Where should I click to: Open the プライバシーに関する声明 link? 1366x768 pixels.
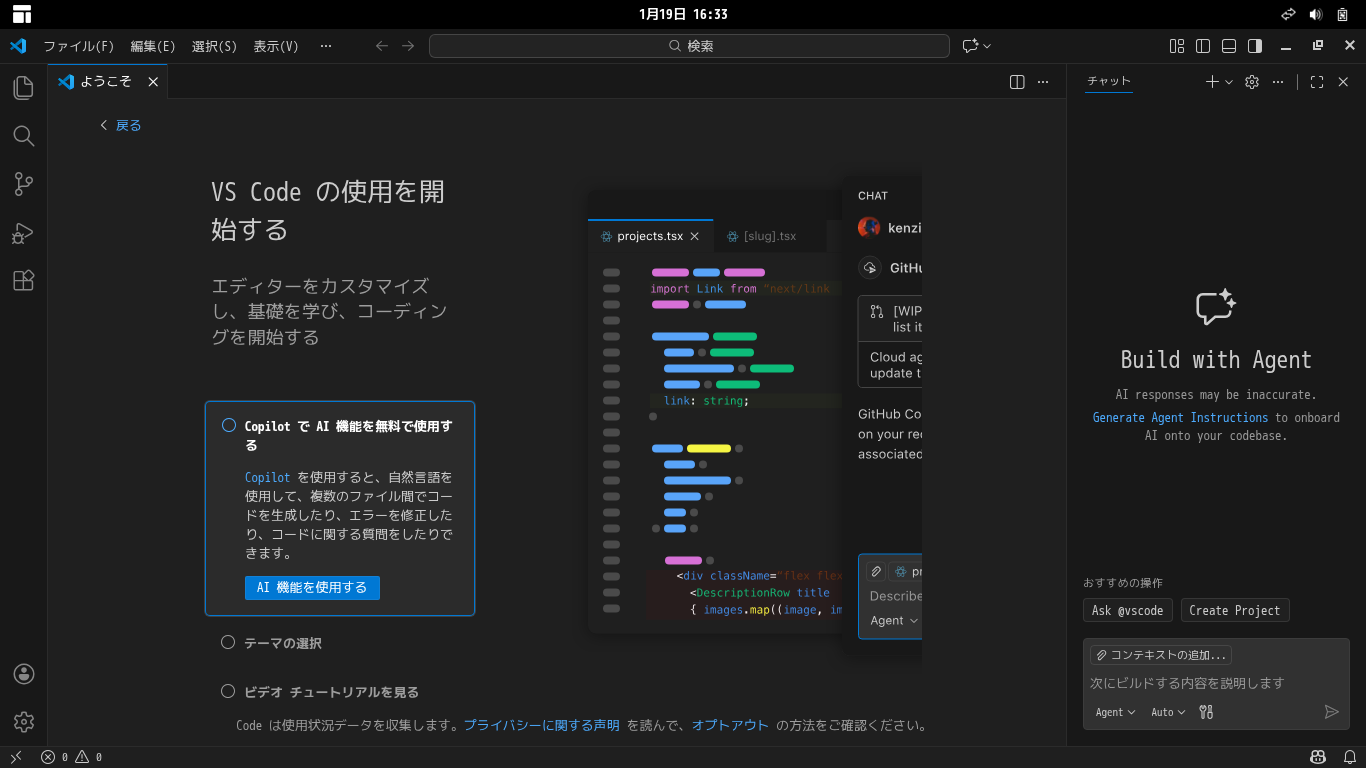tap(541, 725)
